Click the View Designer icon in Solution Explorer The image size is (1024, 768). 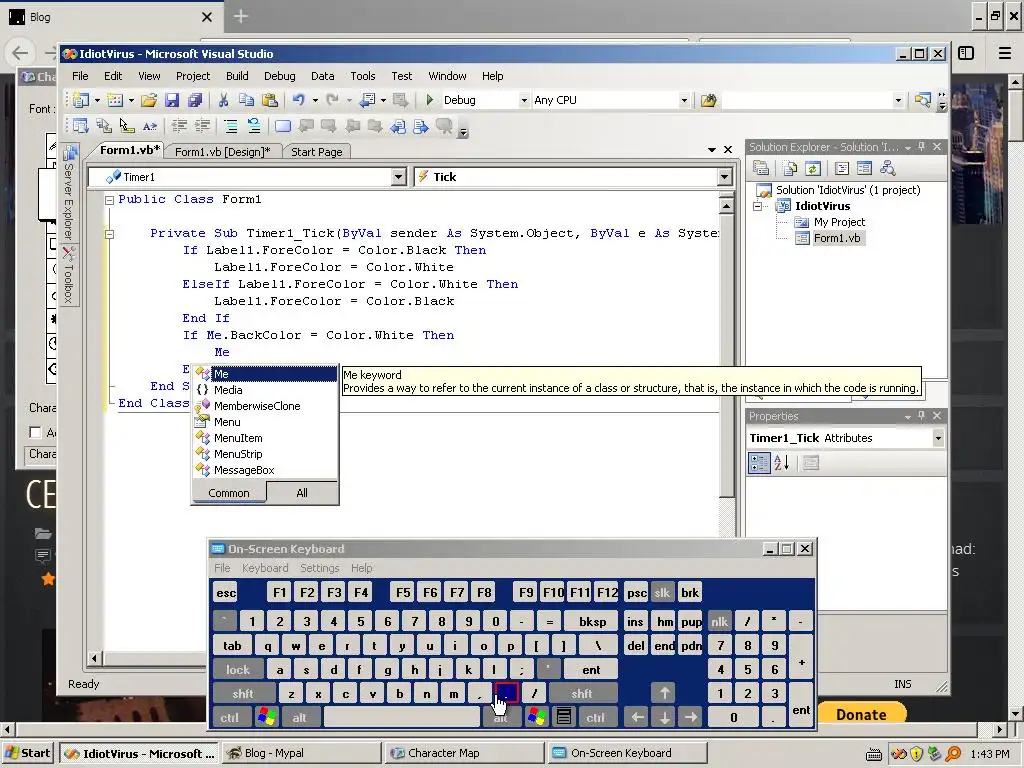point(864,168)
